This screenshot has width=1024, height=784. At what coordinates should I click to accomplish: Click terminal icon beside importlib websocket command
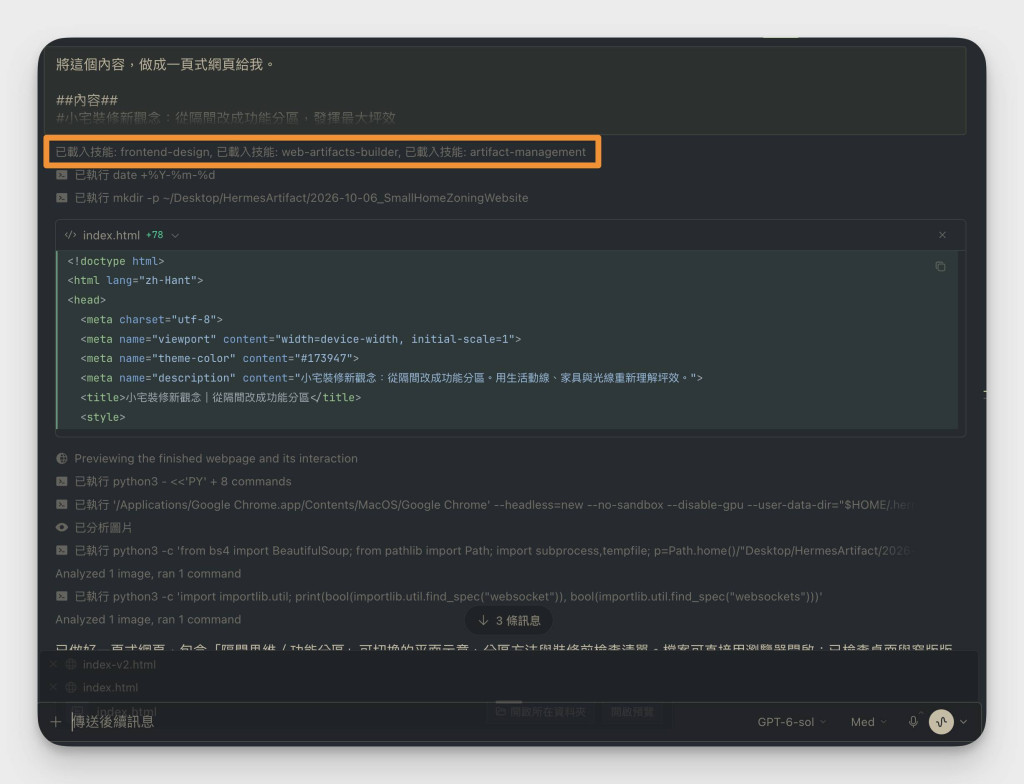62,596
